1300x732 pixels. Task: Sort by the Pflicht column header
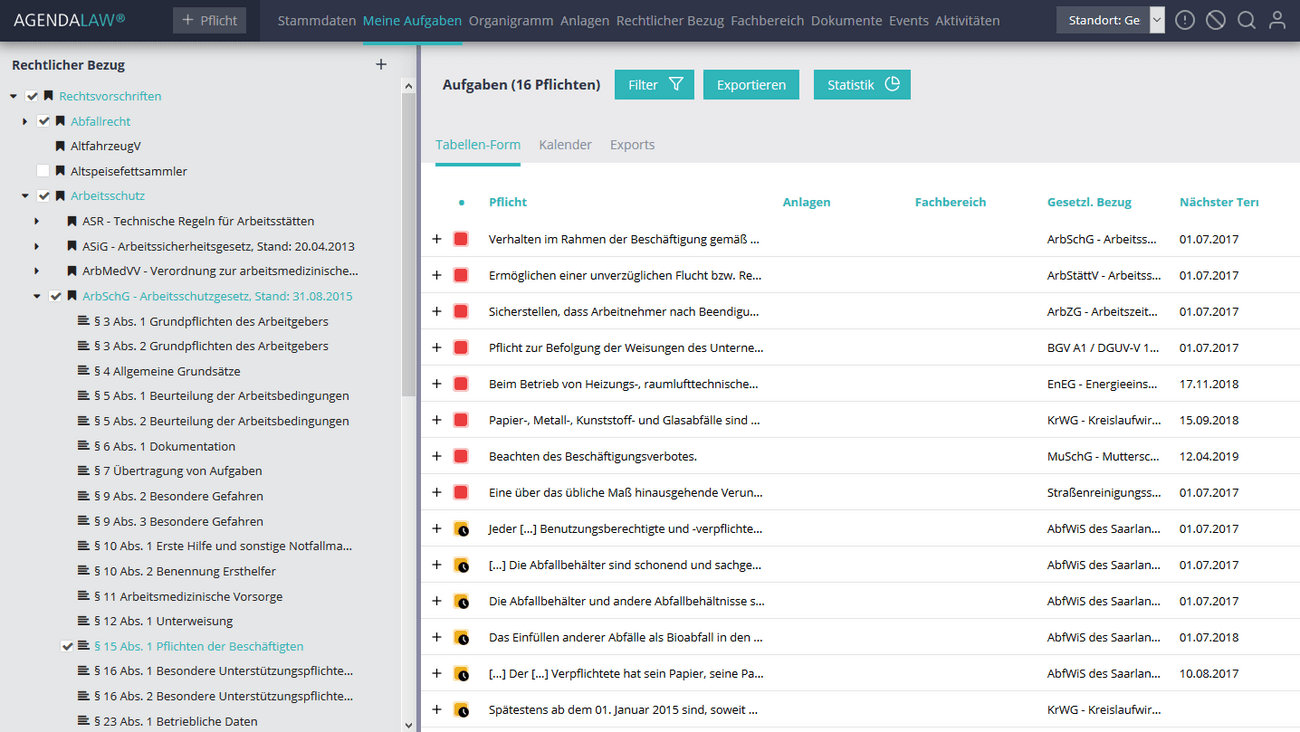(508, 202)
